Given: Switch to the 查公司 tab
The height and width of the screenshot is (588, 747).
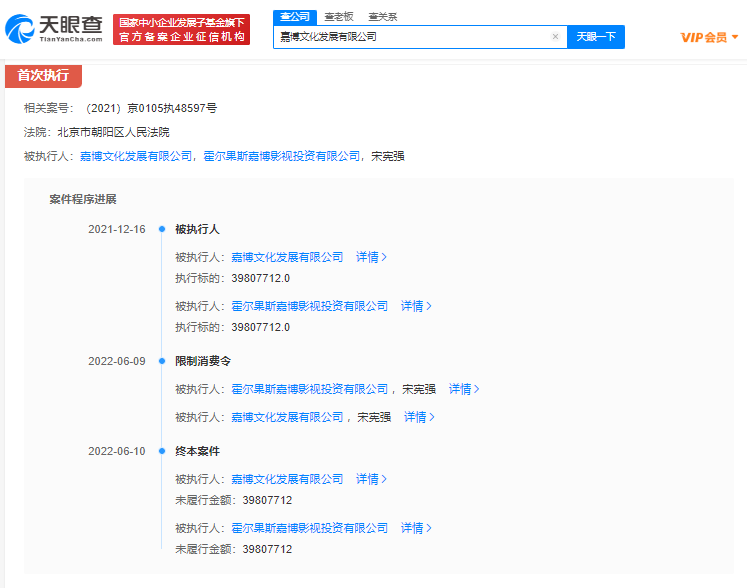Looking at the screenshot, I should pos(295,17).
